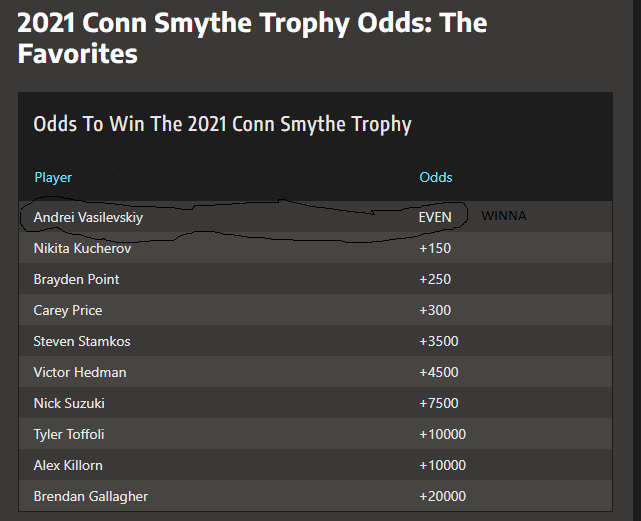Viewport: 641px width, 521px height.
Task: Click Carey Price's +300 odds
Action: pyautogui.click(x=435, y=310)
